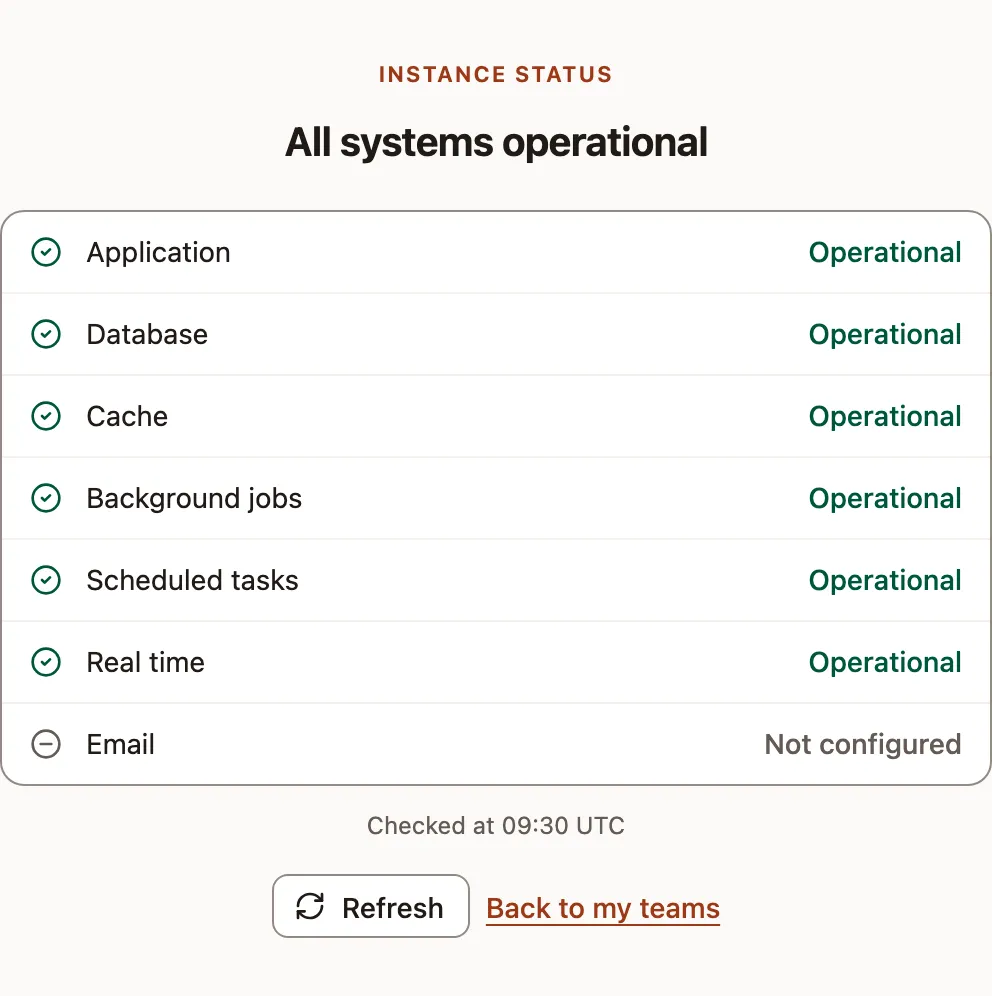Click the Email not-configured minus icon
Image resolution: width=992 pixels, height=996 pixels.
pos(46,744)
